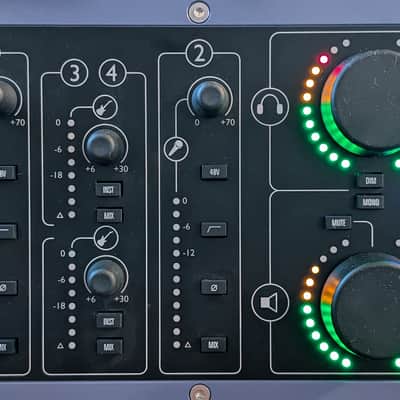Click the bottom LED of channel 2 meter
This screenshot has width=400, height=400.
(x=177, y=345)
